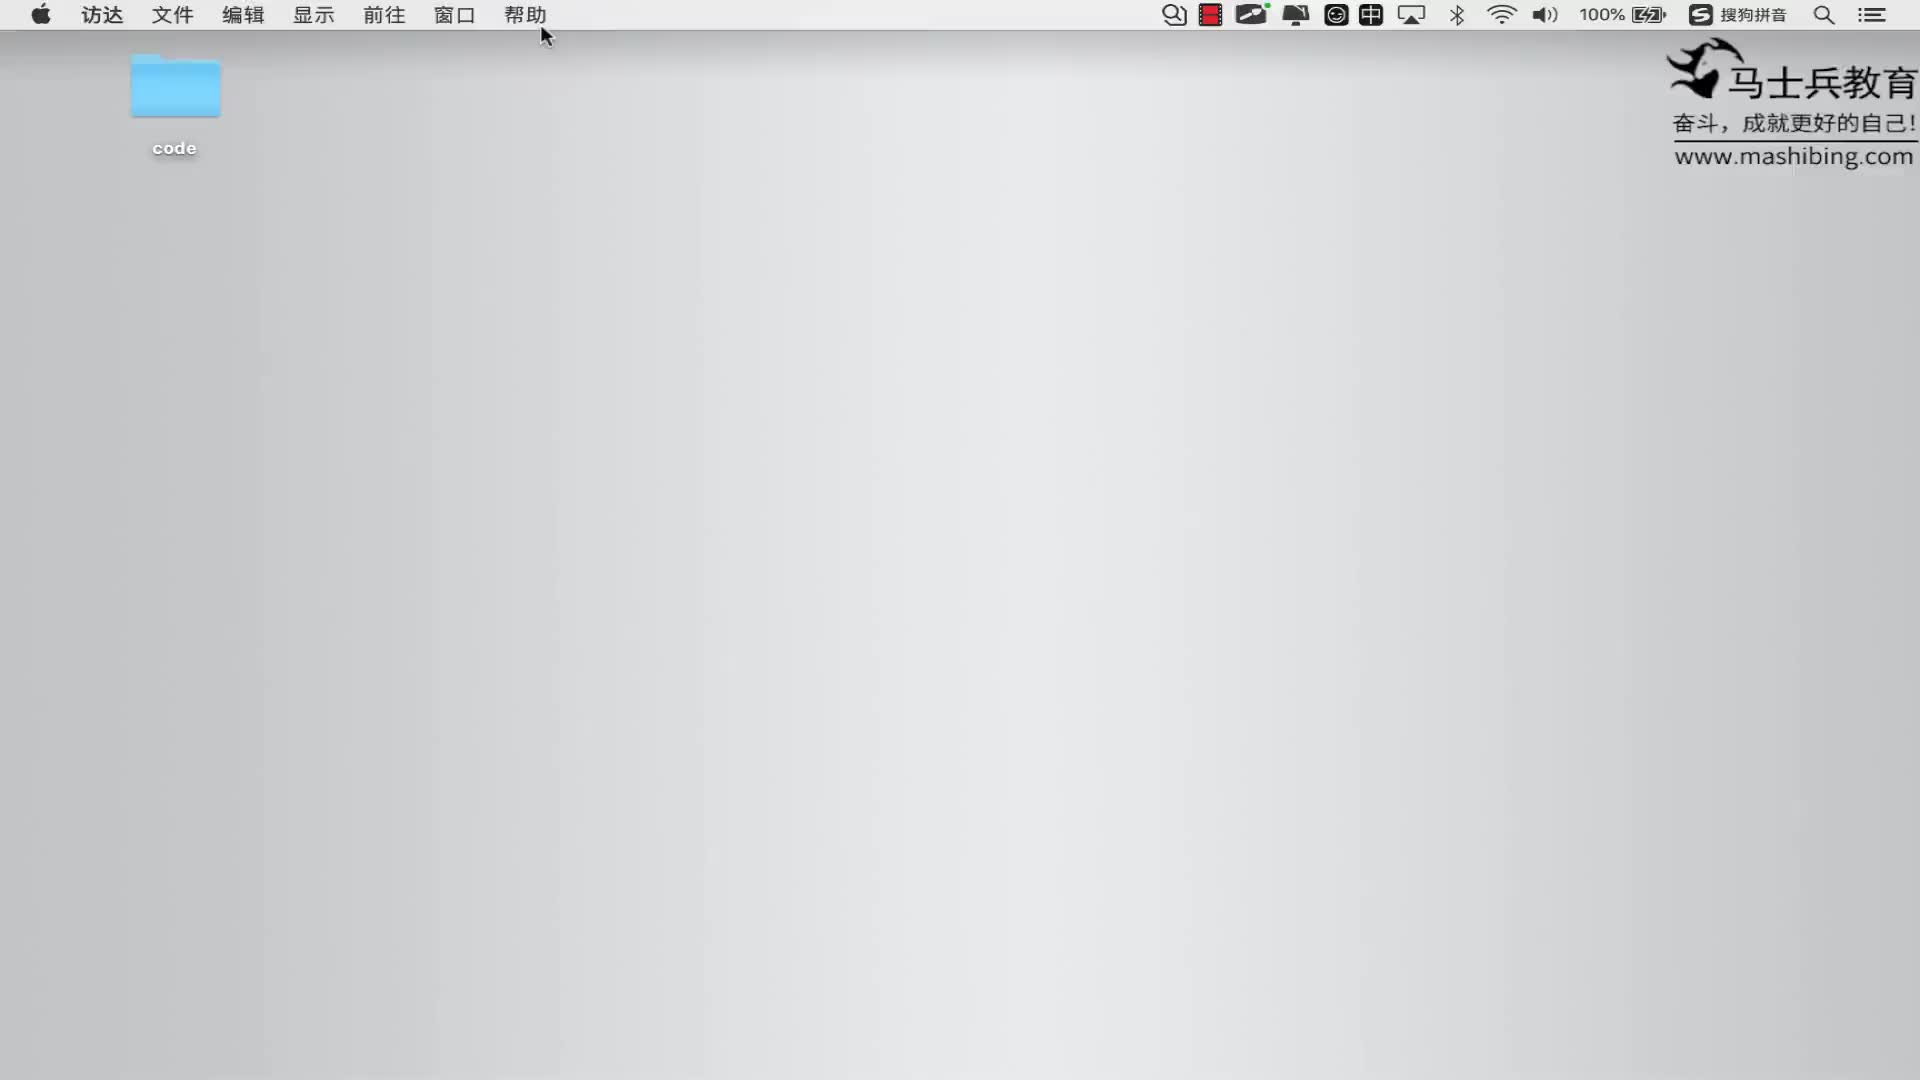Open the brush sketch tool menu bar icon

(1251, 15)
